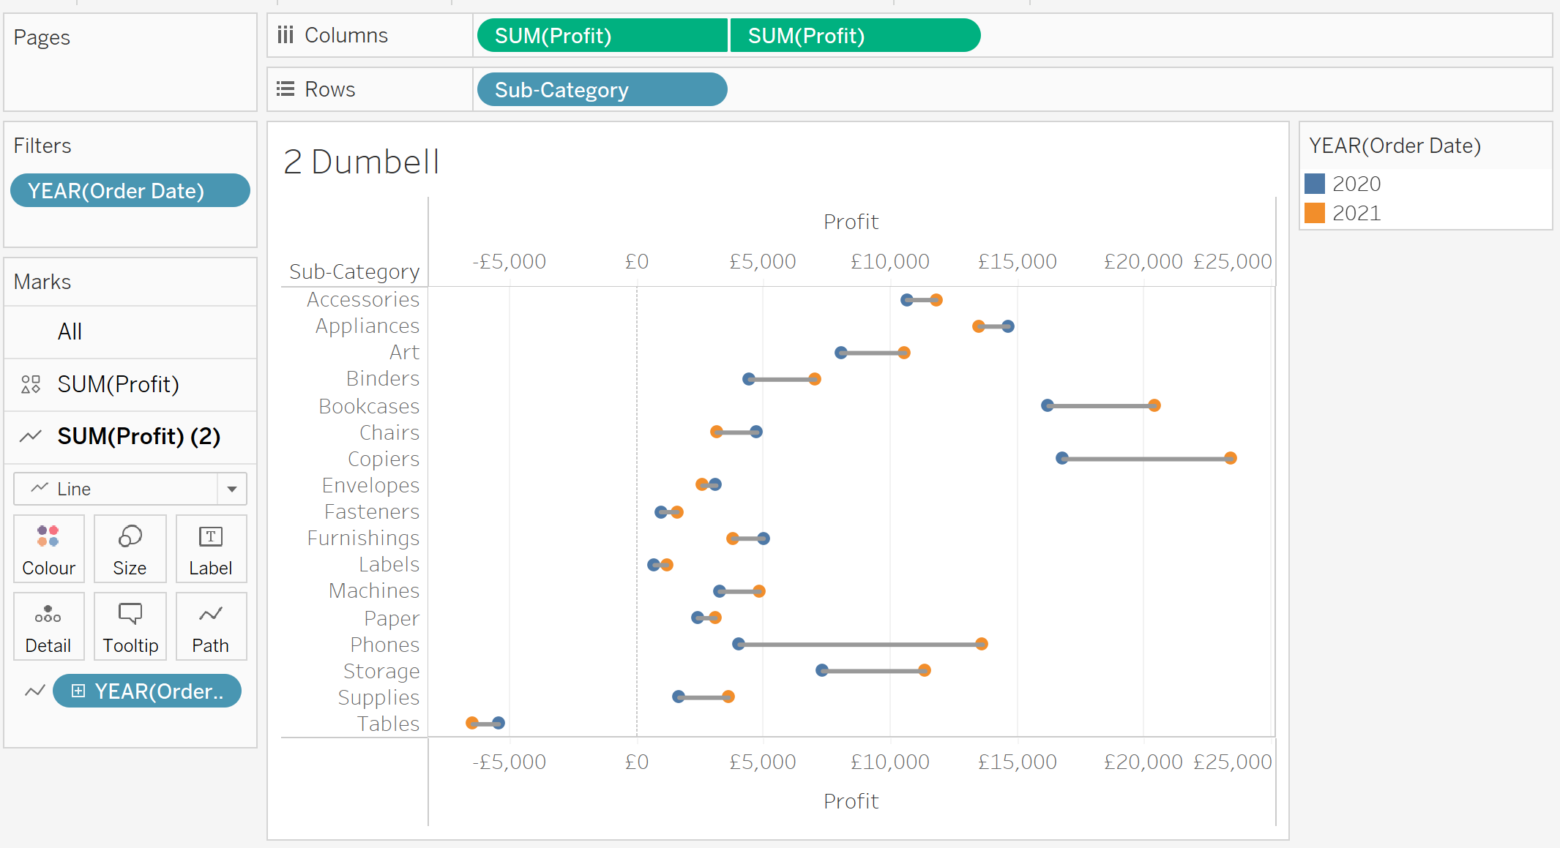Click the orange 2021 legend color swatch
1560x848 pixels.
pos(1313,213)
